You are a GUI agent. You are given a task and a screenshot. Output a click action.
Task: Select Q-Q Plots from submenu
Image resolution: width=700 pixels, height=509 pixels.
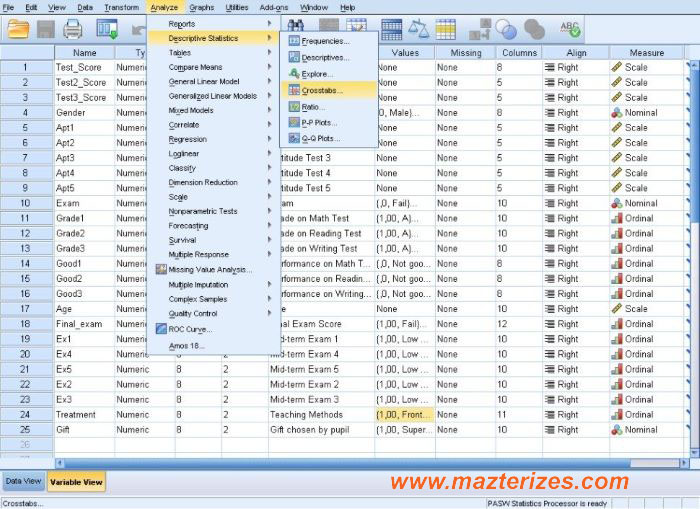pos(329,138)
